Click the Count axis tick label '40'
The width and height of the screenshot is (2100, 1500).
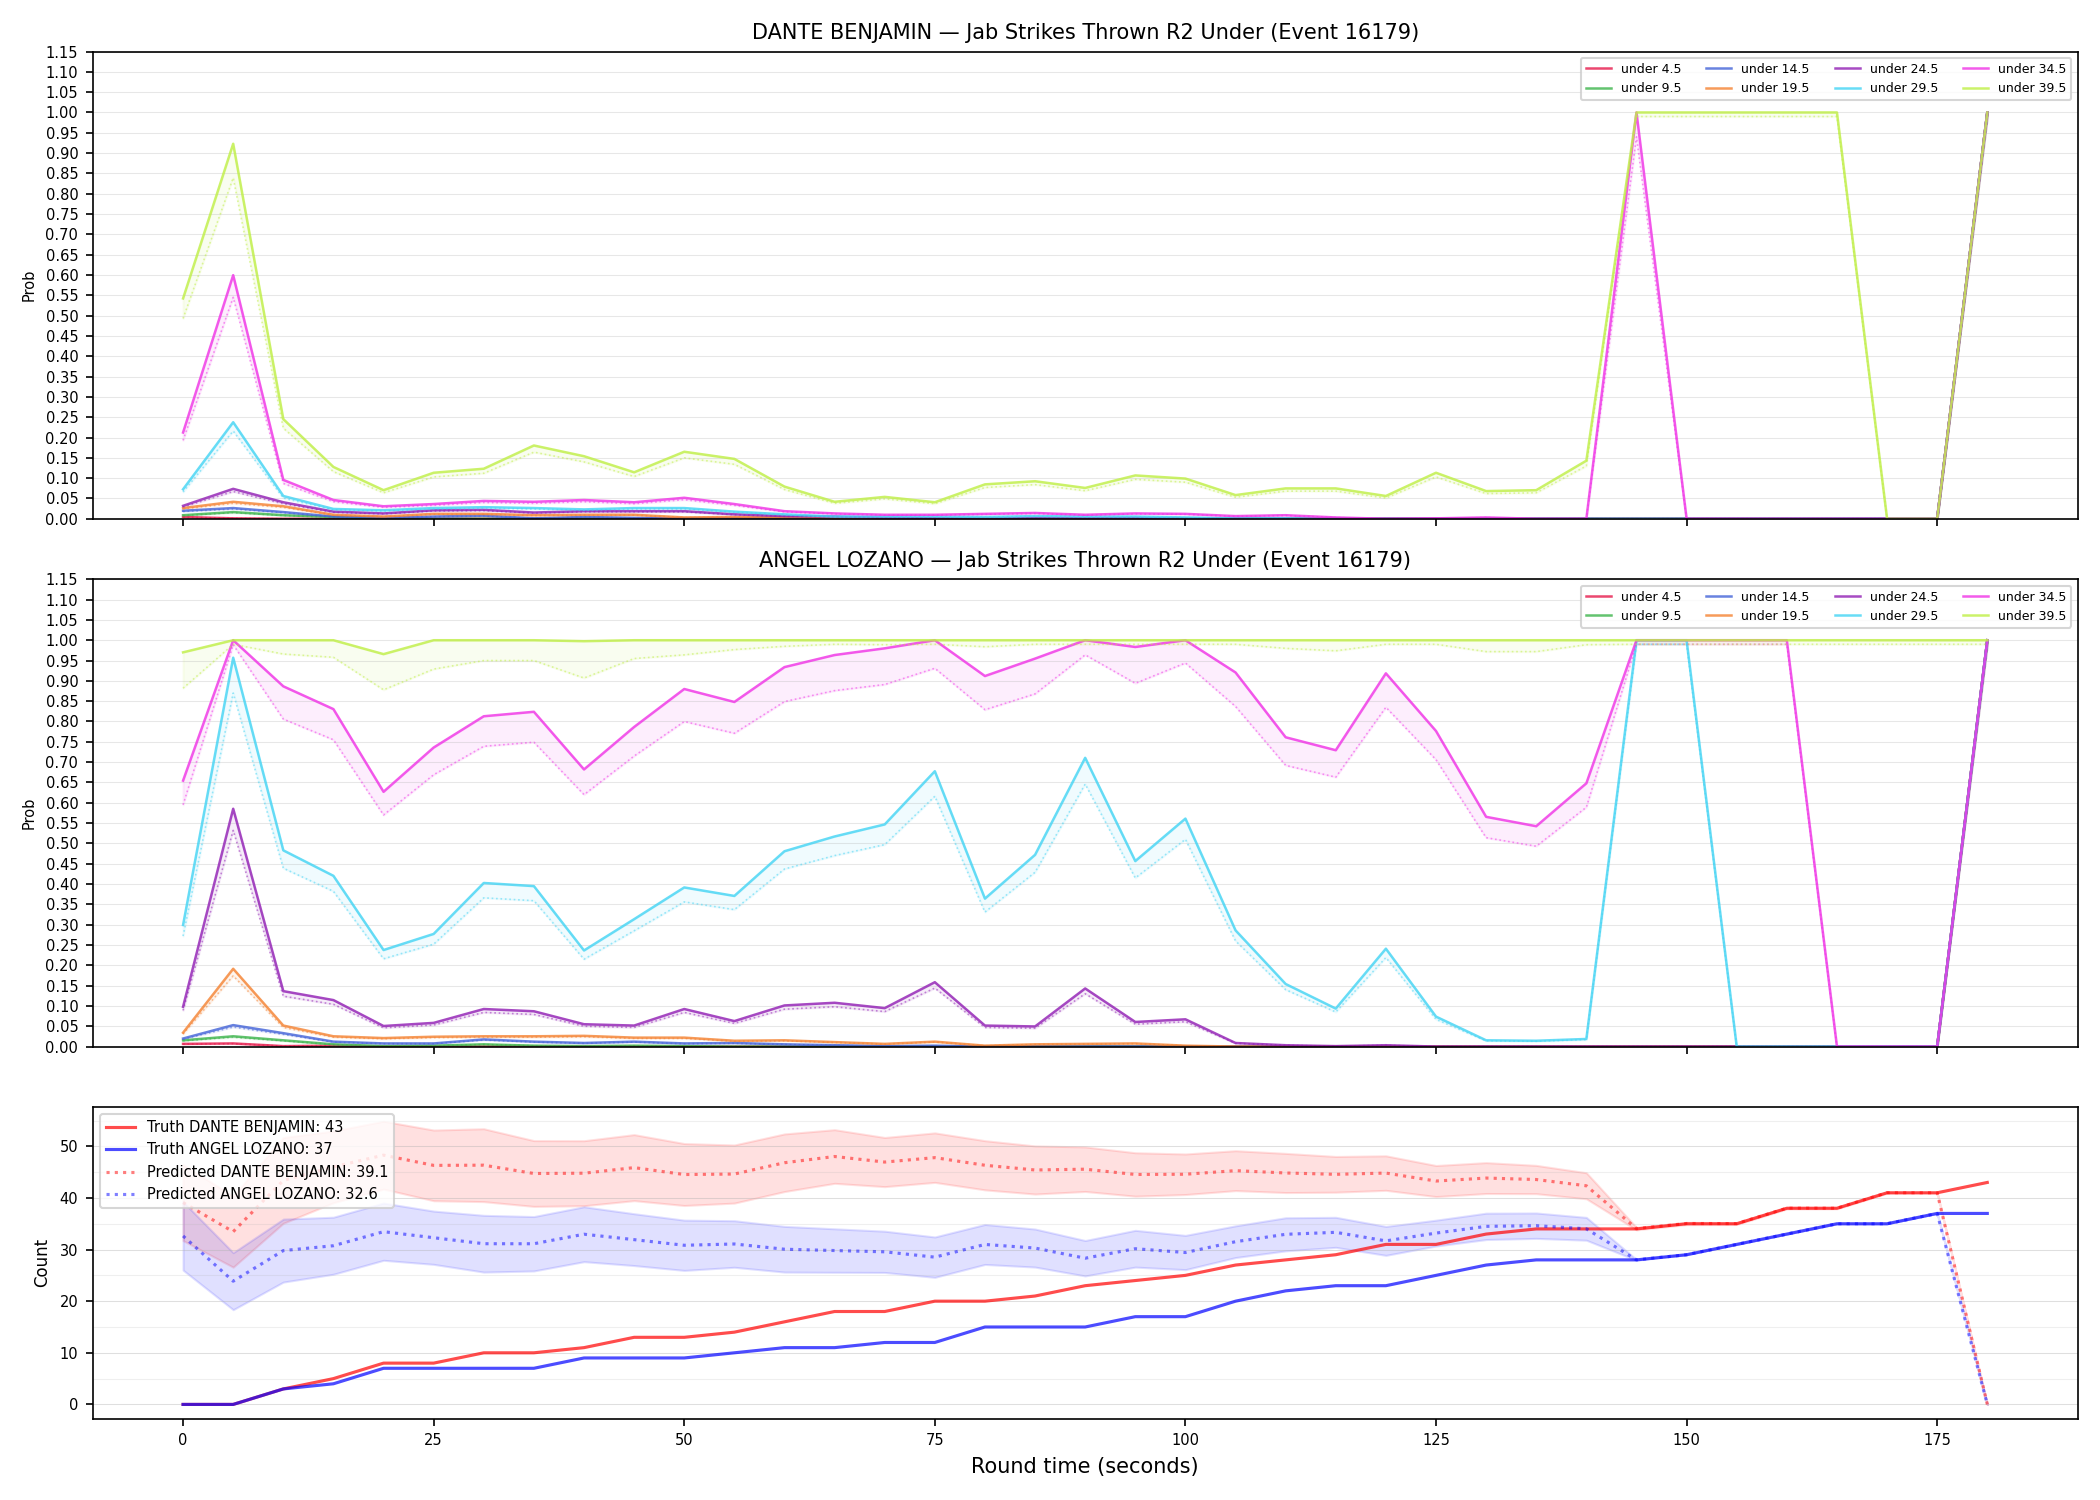pyautogui.click(x=69, y=1198)
